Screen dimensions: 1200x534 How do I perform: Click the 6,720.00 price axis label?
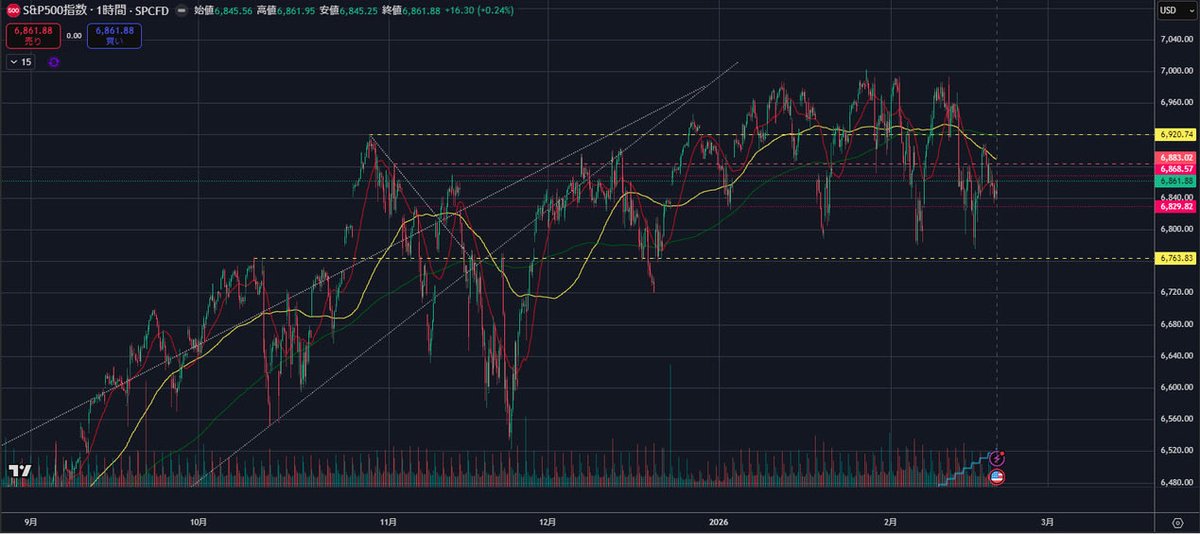click(x=1178, y=292)
